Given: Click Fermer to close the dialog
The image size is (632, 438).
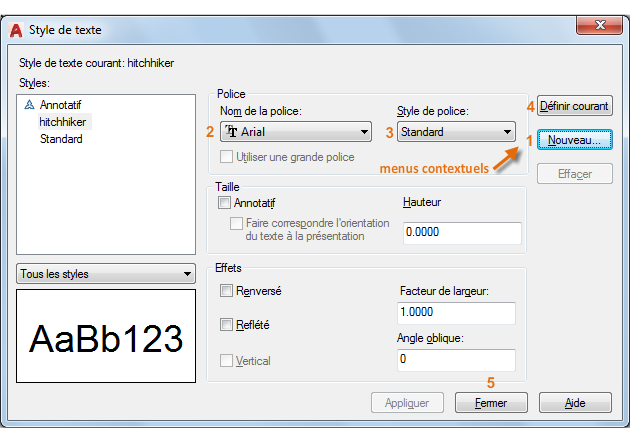Looking at the screenshot, I should pos(491,402).
